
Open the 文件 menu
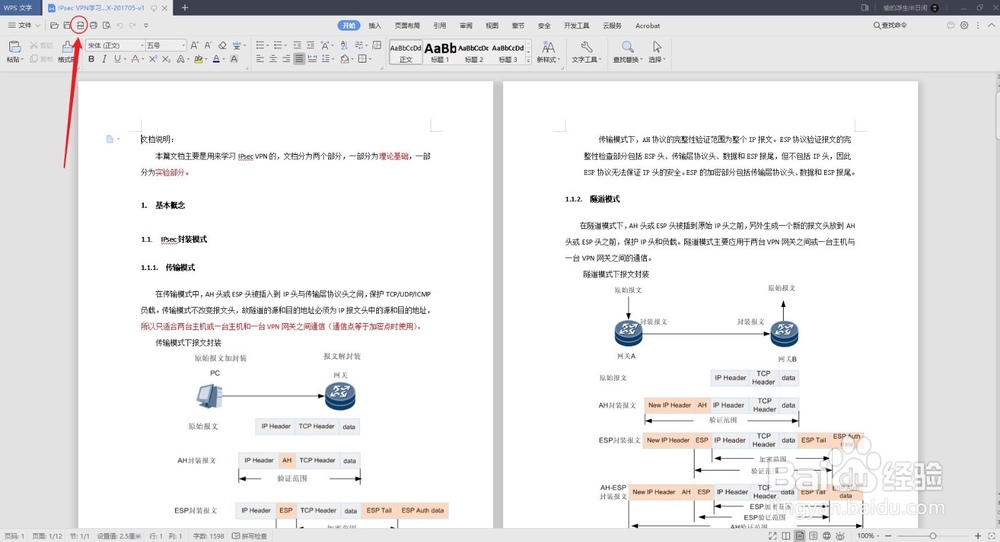tap(24, 26)
